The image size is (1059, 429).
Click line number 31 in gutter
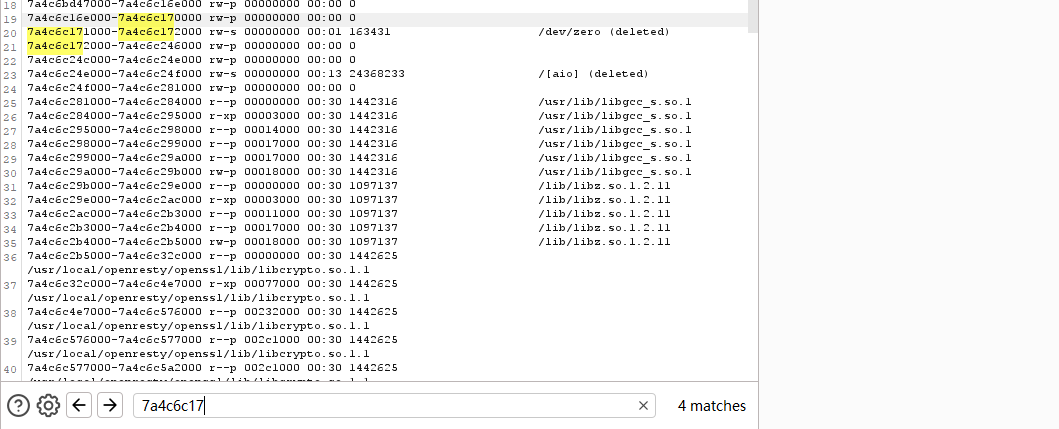point(11,186)
